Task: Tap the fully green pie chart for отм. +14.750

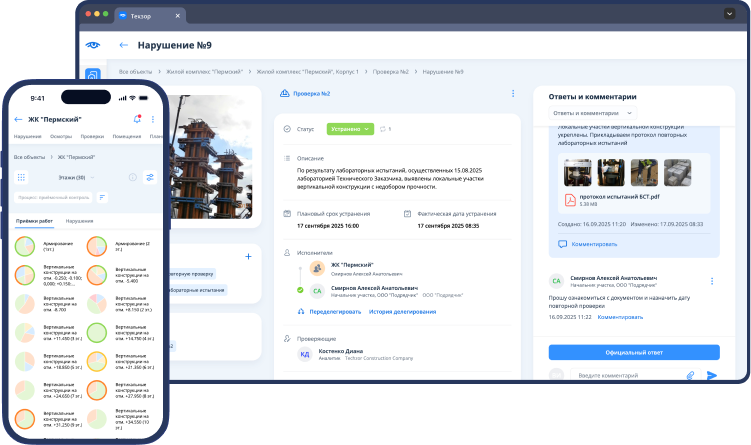Action: (97, 332)
